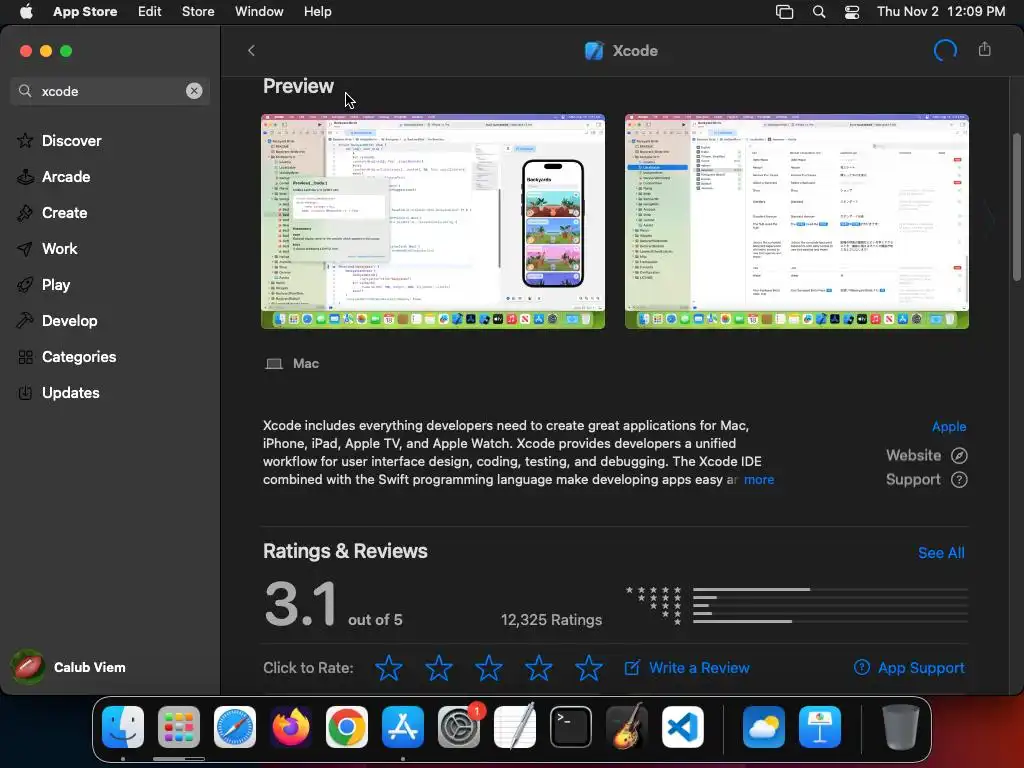Open the Play section
Viewport: 1024px width, 768px height.
(x=56, y=285)
